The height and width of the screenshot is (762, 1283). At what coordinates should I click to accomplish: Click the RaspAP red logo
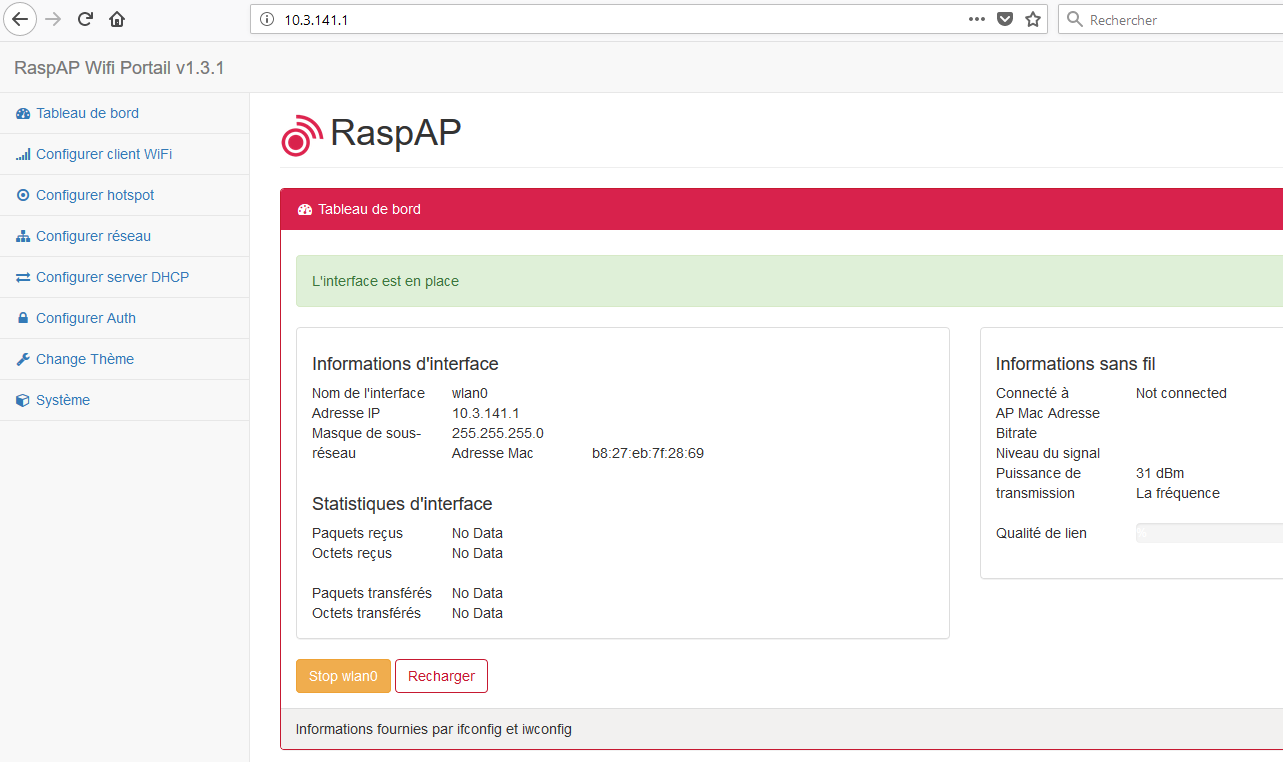coord(302,135)
